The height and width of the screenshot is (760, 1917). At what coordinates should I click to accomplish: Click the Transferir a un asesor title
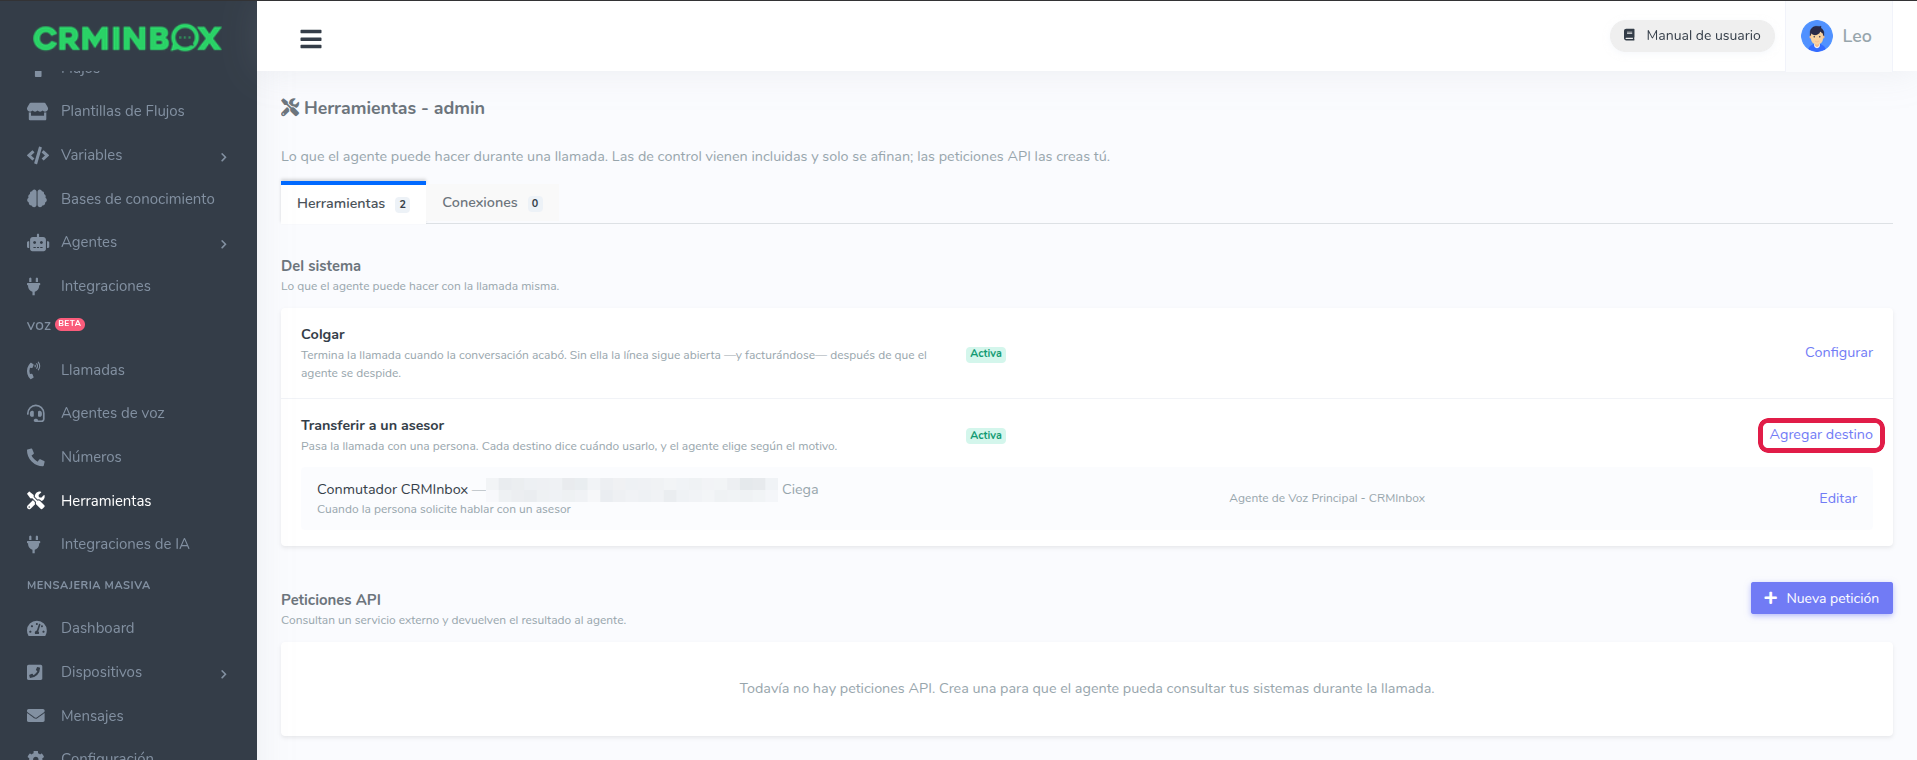(372, 425)
